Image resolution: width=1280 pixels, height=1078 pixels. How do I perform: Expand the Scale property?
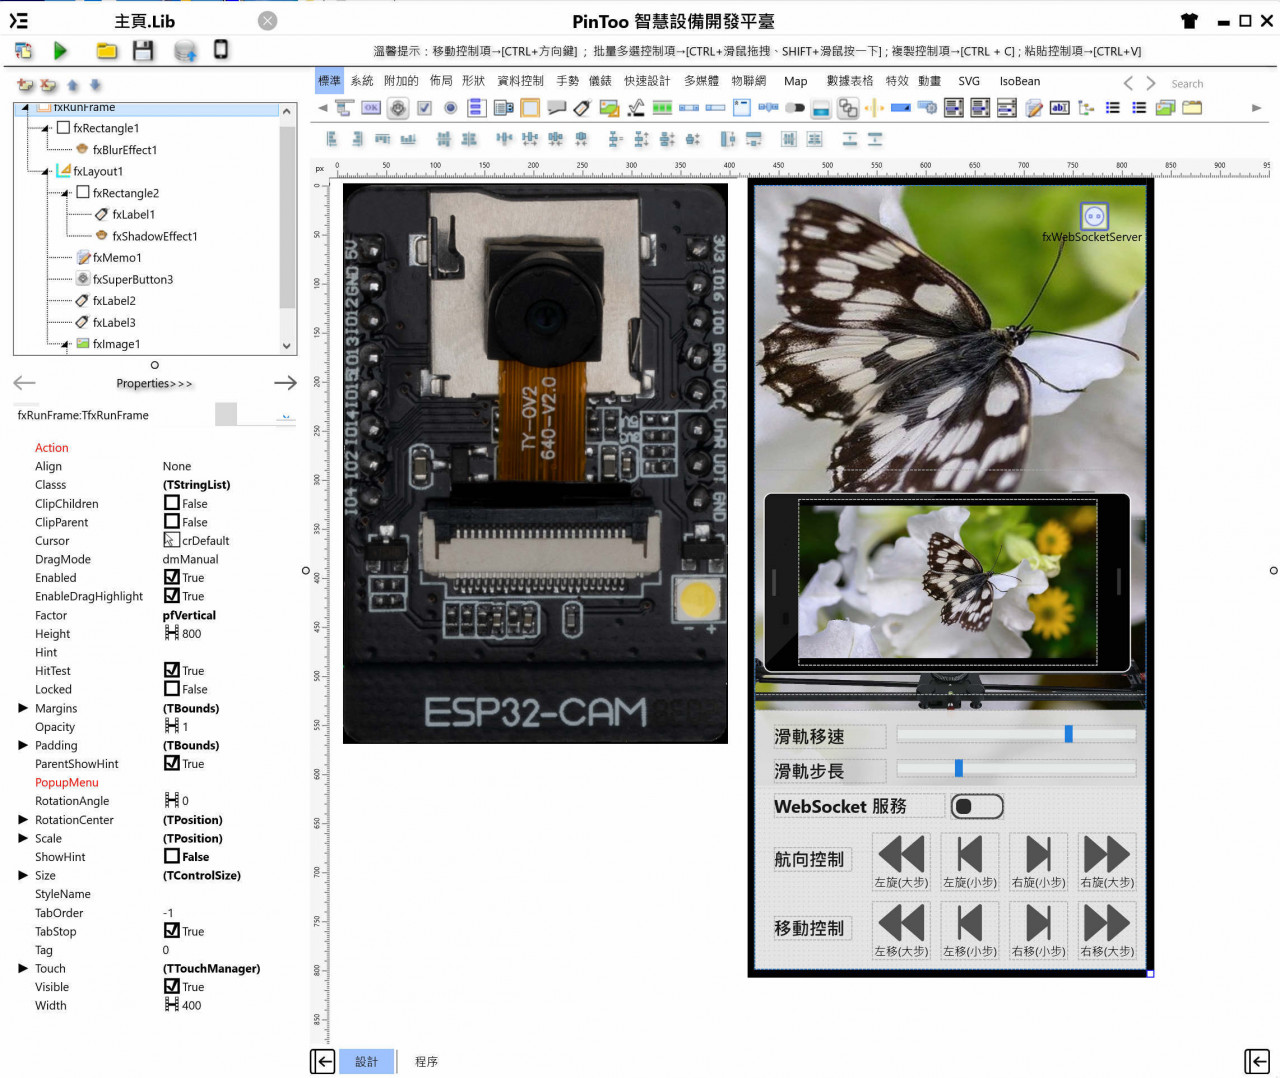(23, 838)
